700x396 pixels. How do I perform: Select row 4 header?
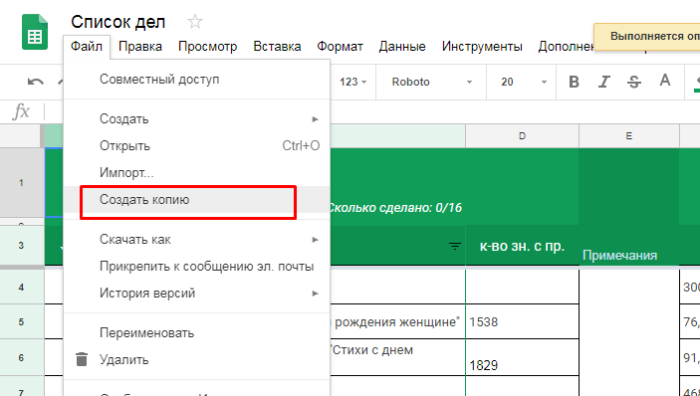pos(22,287)
